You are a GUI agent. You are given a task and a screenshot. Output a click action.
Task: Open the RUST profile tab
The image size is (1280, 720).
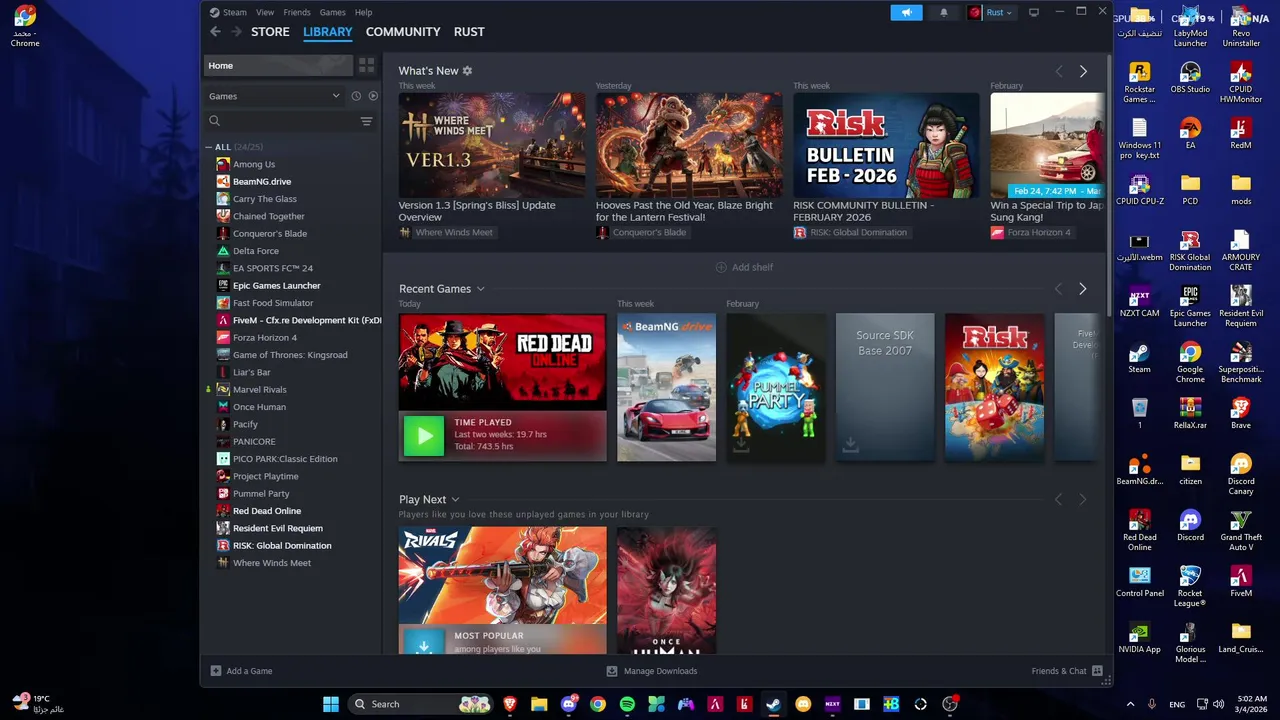469,32
